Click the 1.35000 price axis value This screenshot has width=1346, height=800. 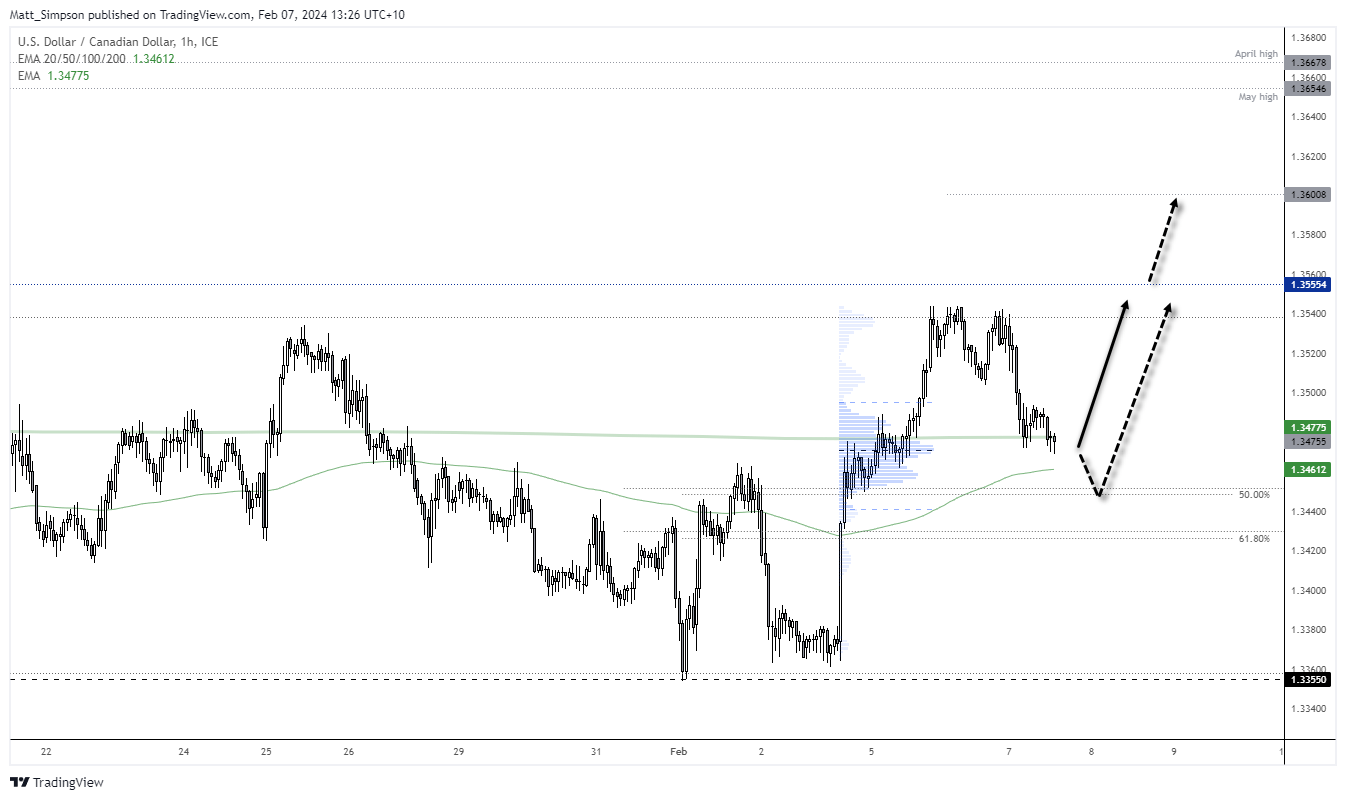[x=1308, y=393]
